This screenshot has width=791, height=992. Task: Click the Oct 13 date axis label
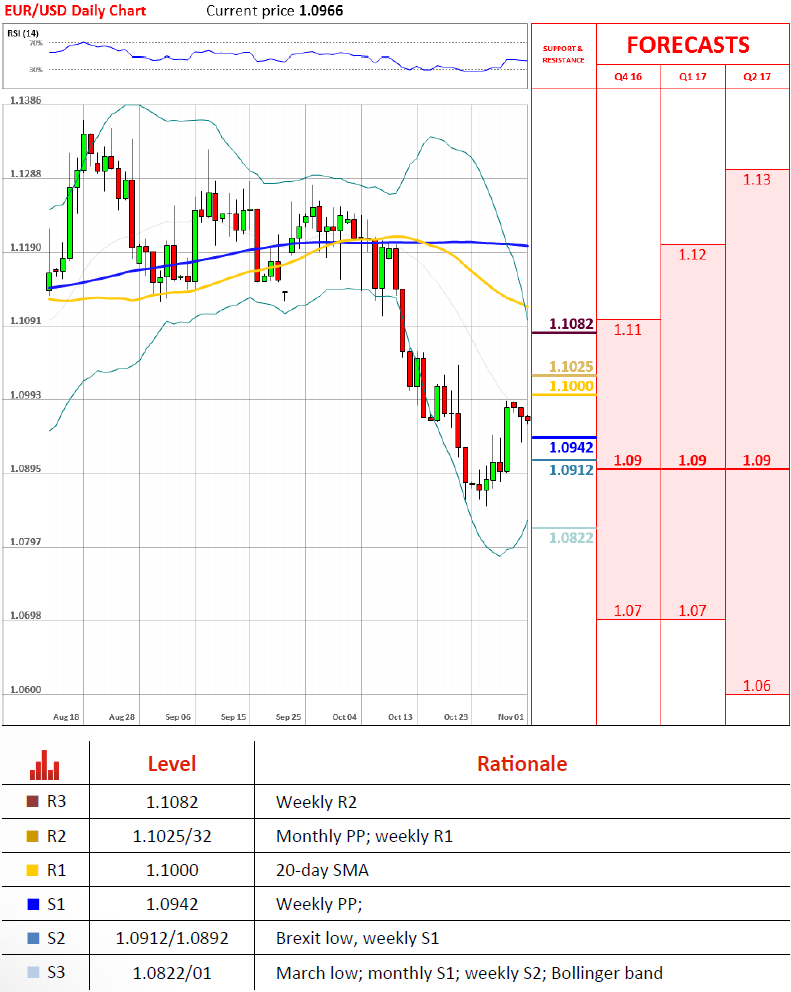click(400, 717)
